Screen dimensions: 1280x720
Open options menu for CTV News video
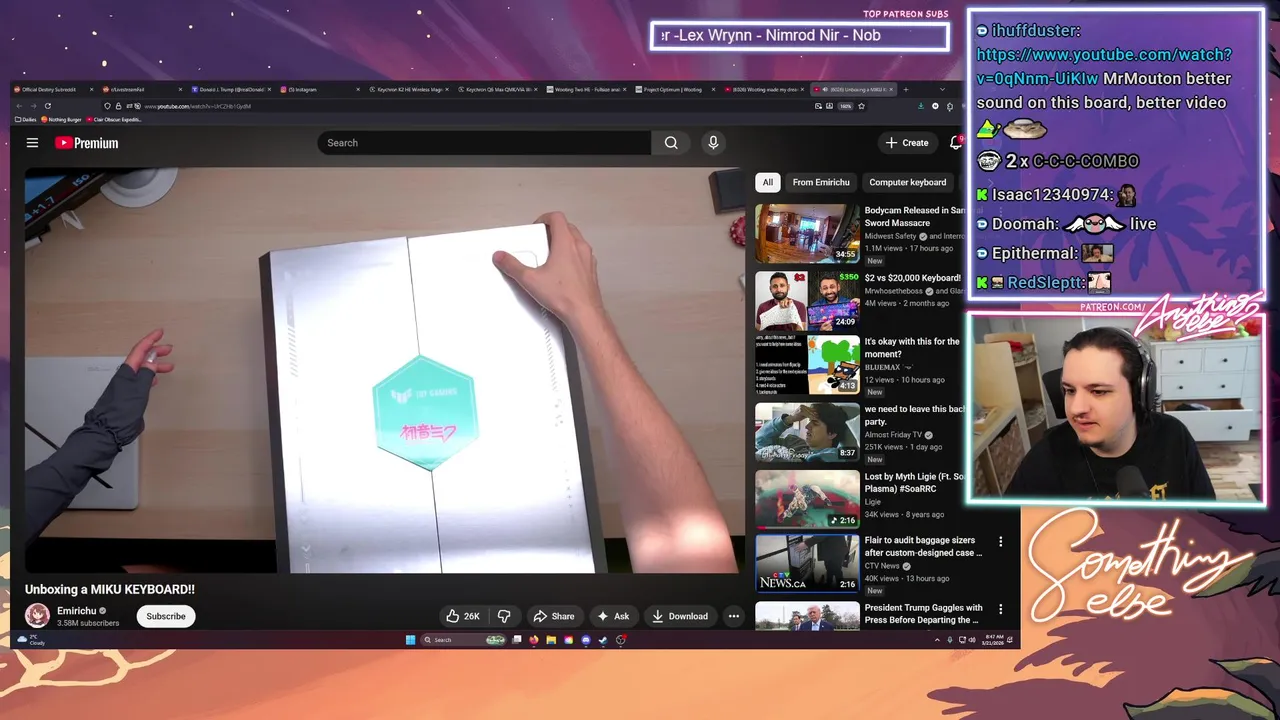coord(1000,541)
